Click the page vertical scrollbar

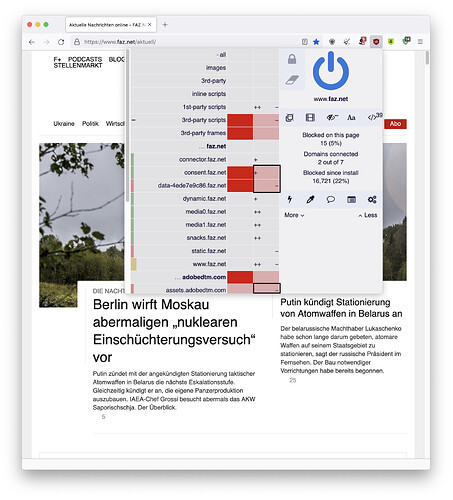pyautogui.click(x=427, y=59)
